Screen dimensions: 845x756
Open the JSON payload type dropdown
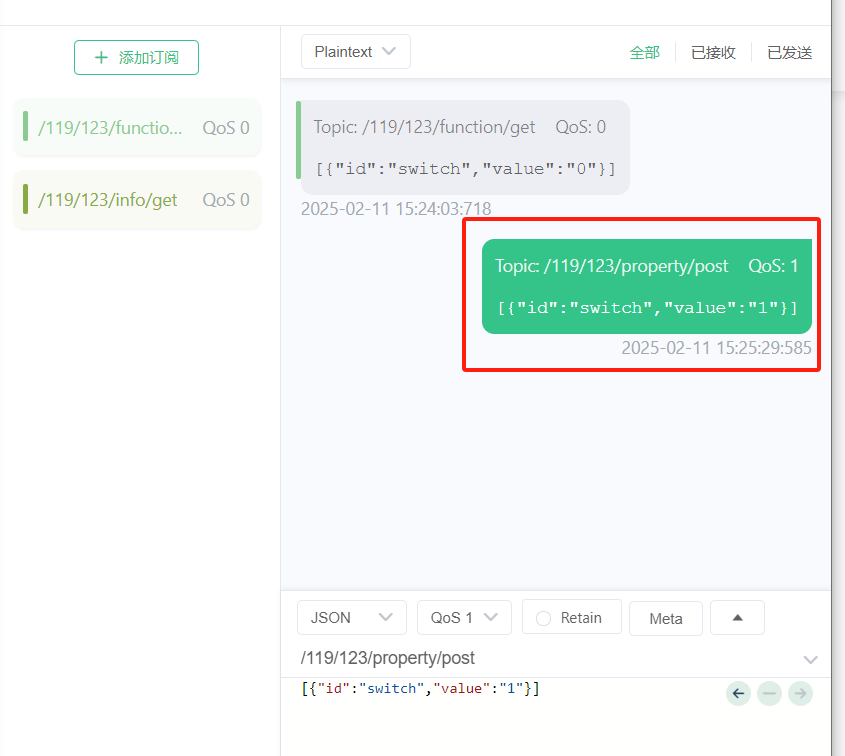[x=351, y=618]
